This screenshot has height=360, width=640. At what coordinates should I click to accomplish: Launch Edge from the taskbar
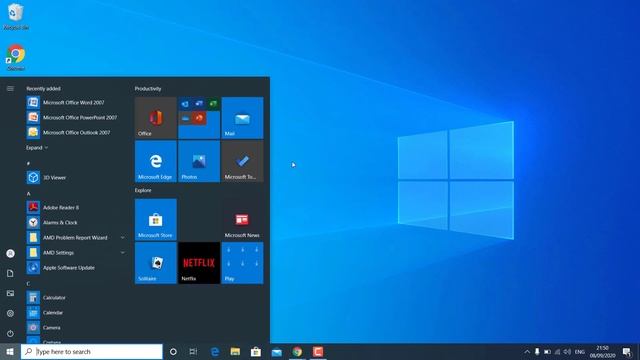click(x=215, y=351)
